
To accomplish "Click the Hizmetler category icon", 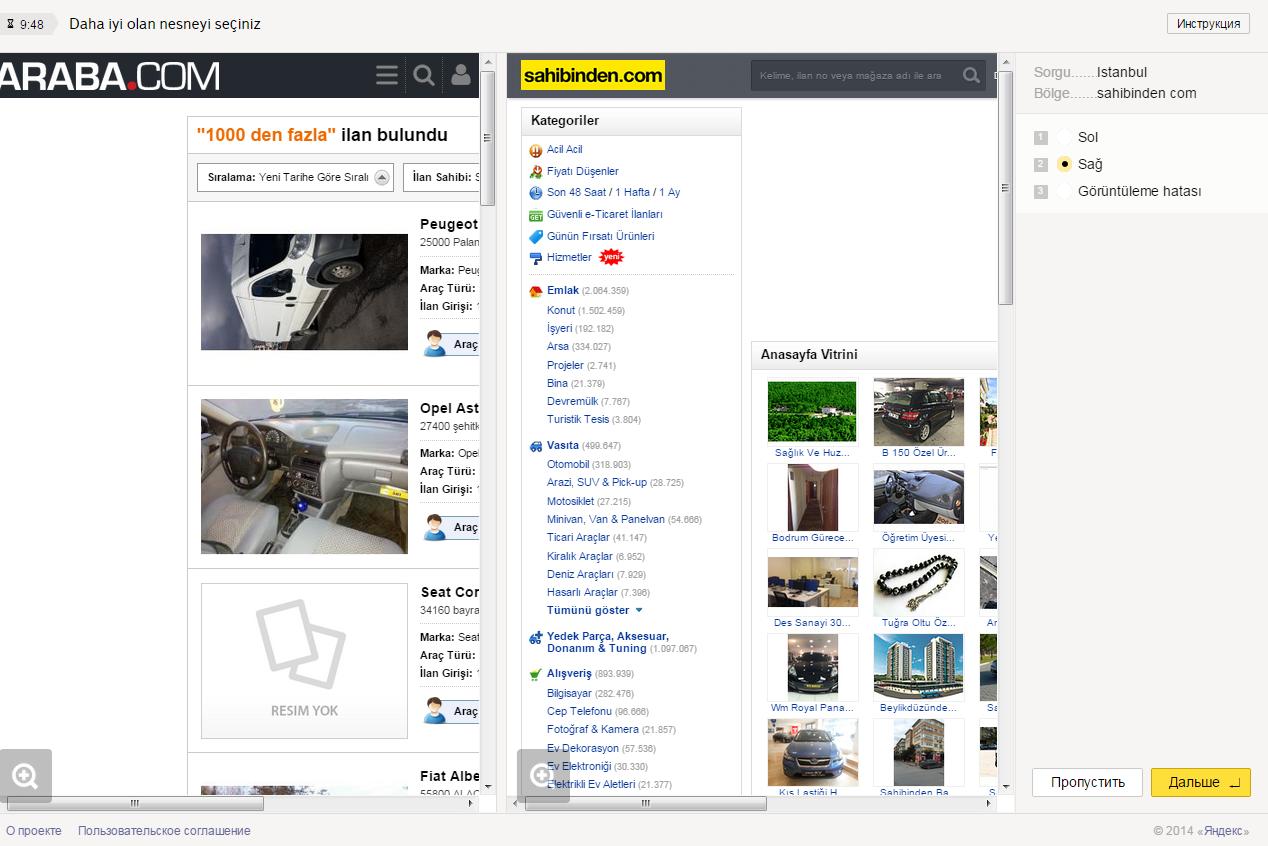I will [536, 258].
